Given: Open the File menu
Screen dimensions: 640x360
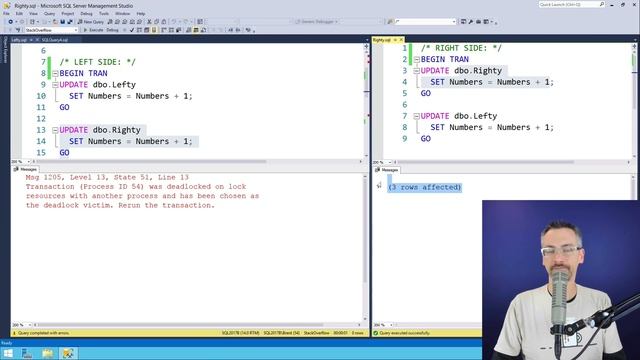Looking at the screenshot, I should click(x=7, y=13).
